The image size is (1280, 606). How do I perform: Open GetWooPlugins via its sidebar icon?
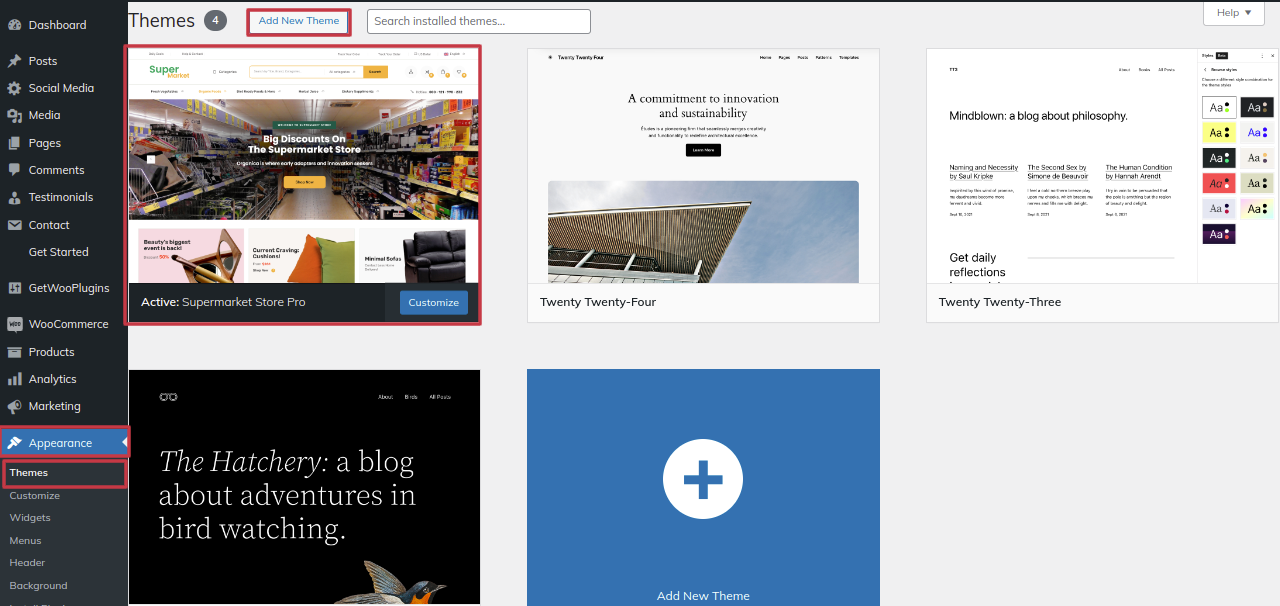[14, 288]
